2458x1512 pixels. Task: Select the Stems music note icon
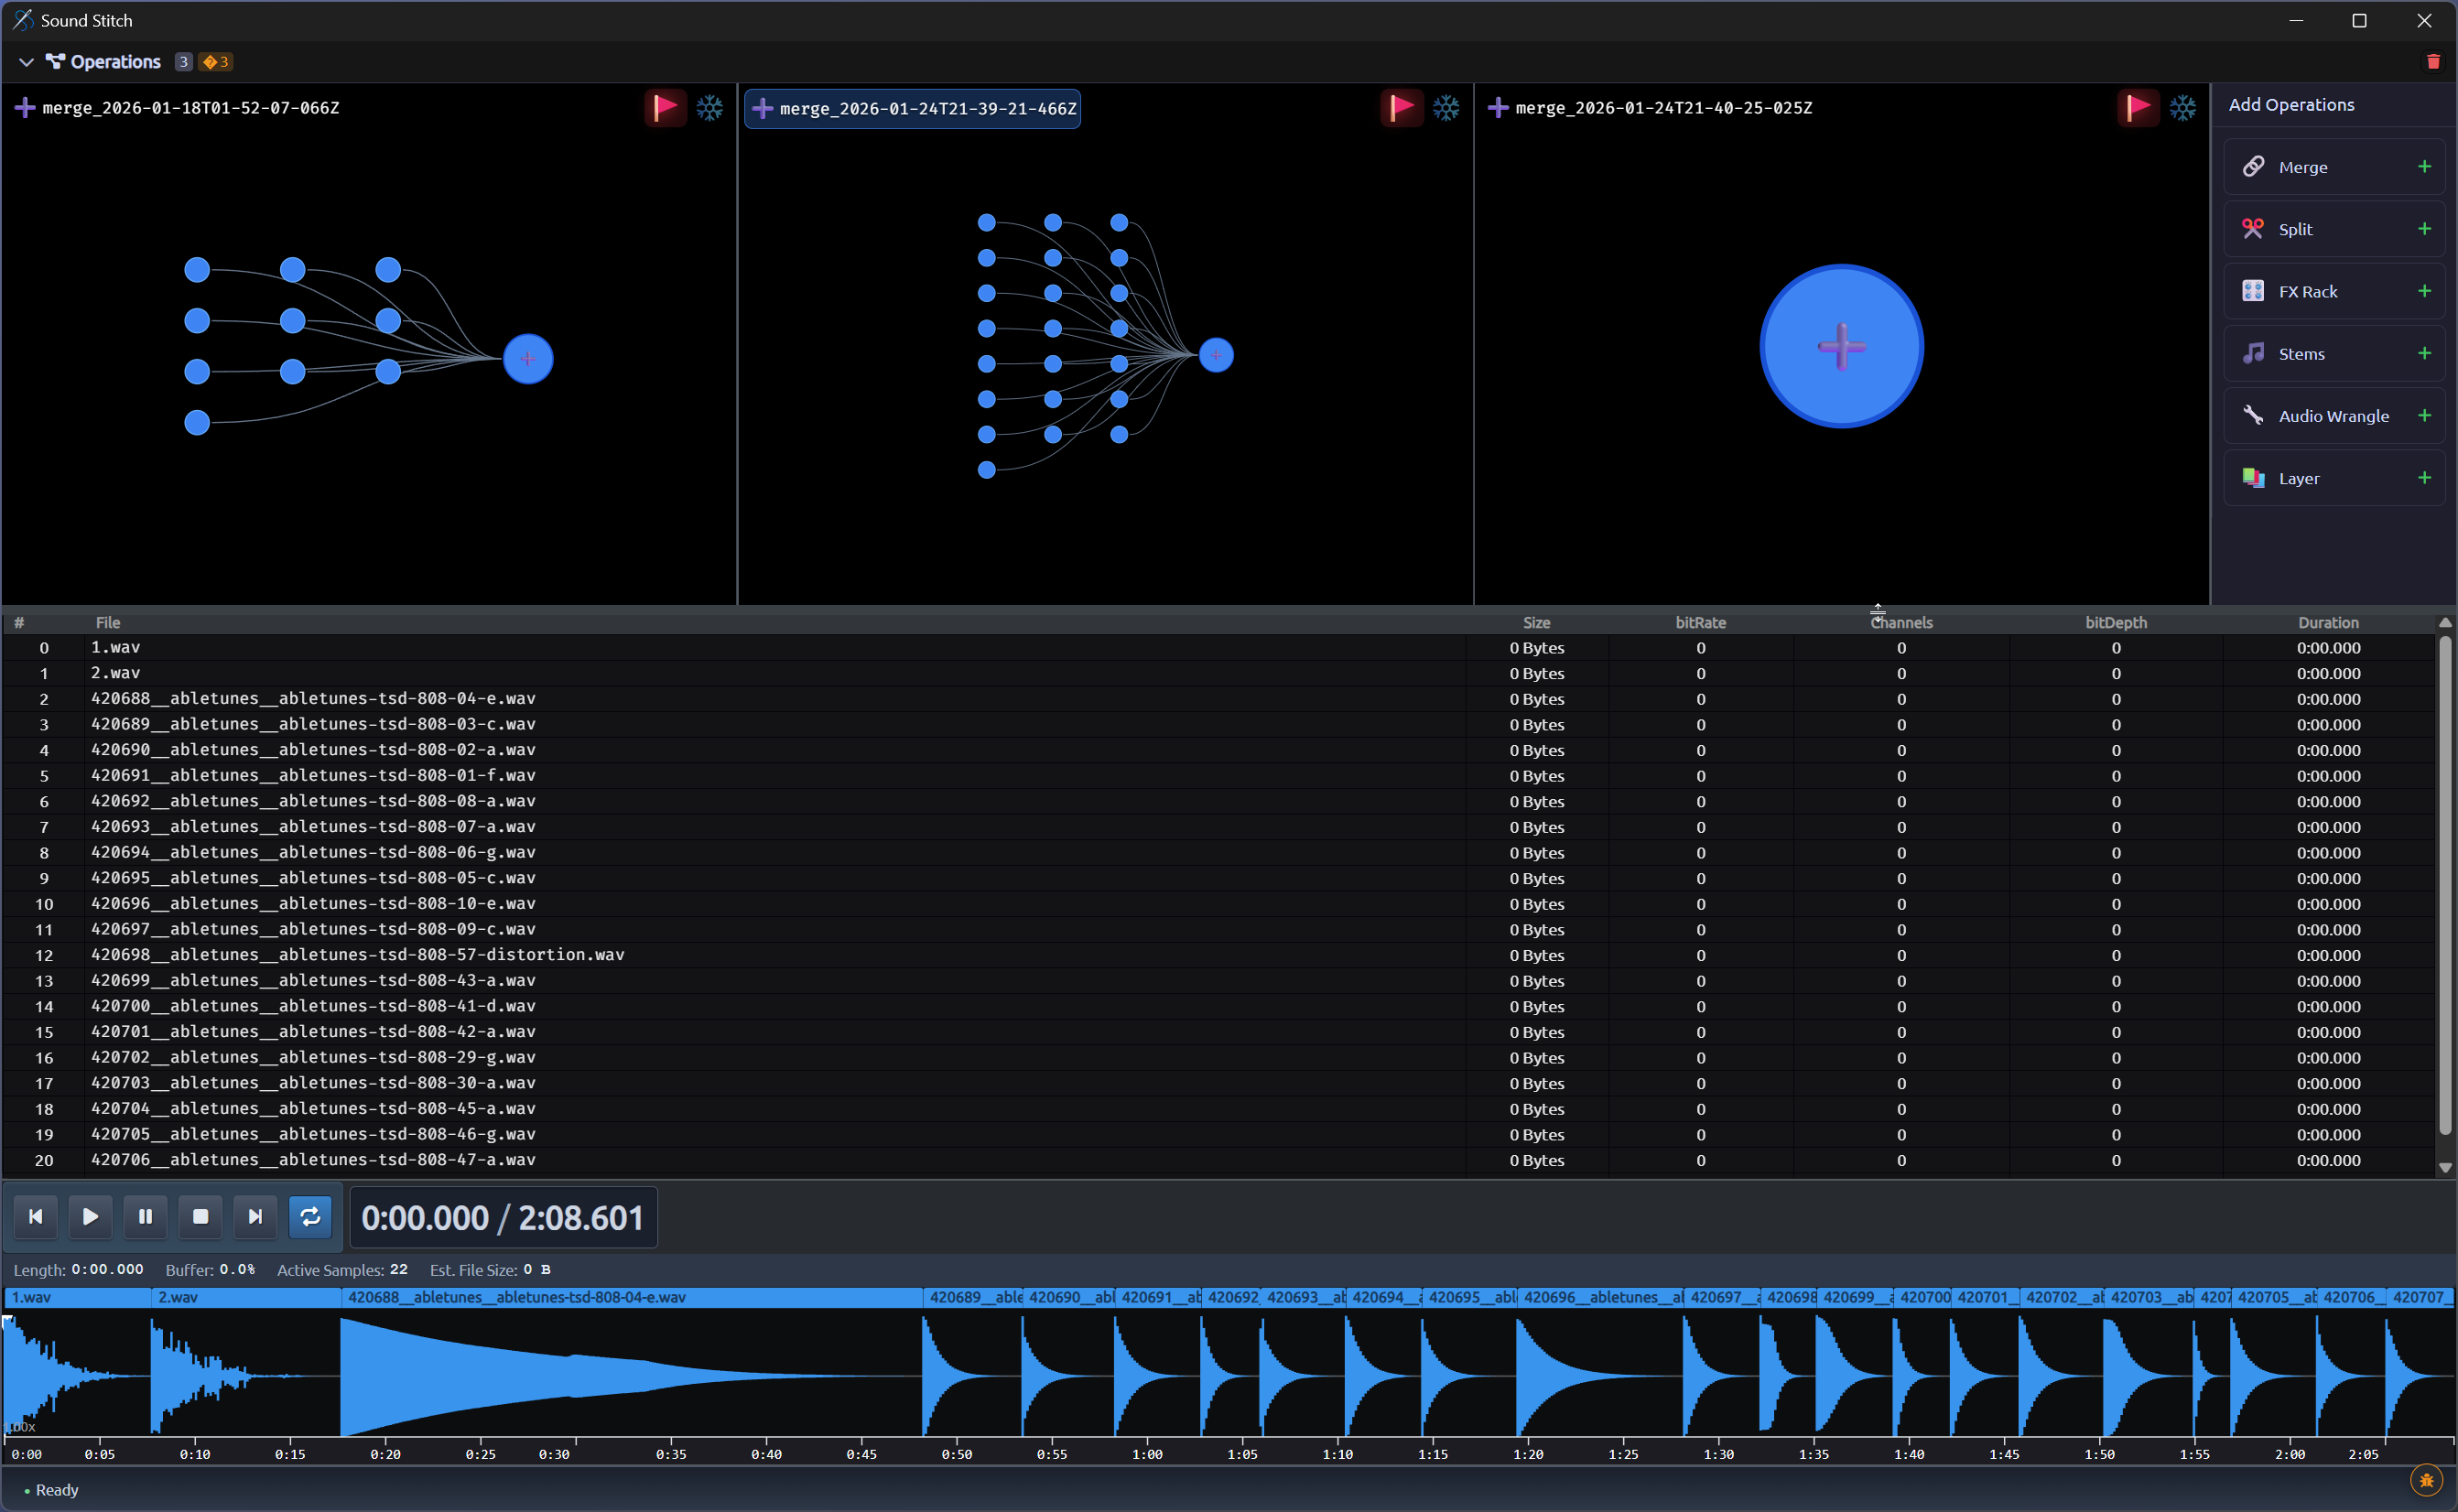coord(2254,353)
